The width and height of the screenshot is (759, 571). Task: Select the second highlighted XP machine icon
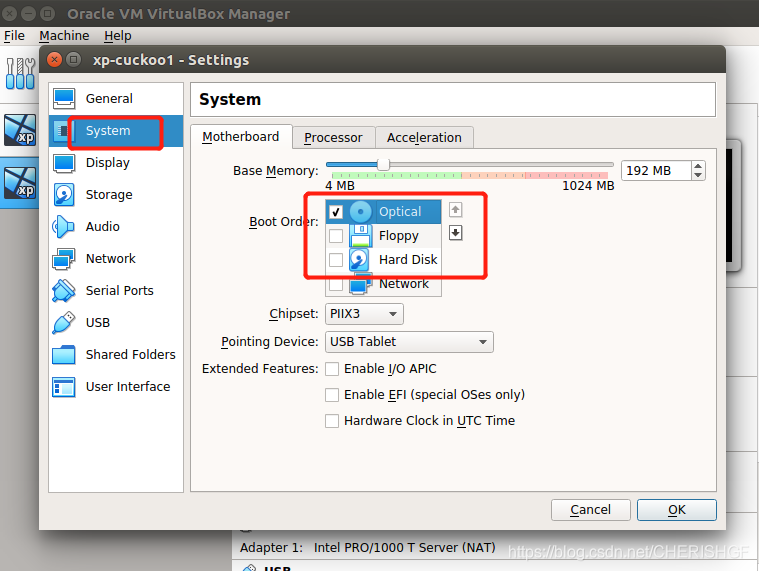[x=20, y=183]
